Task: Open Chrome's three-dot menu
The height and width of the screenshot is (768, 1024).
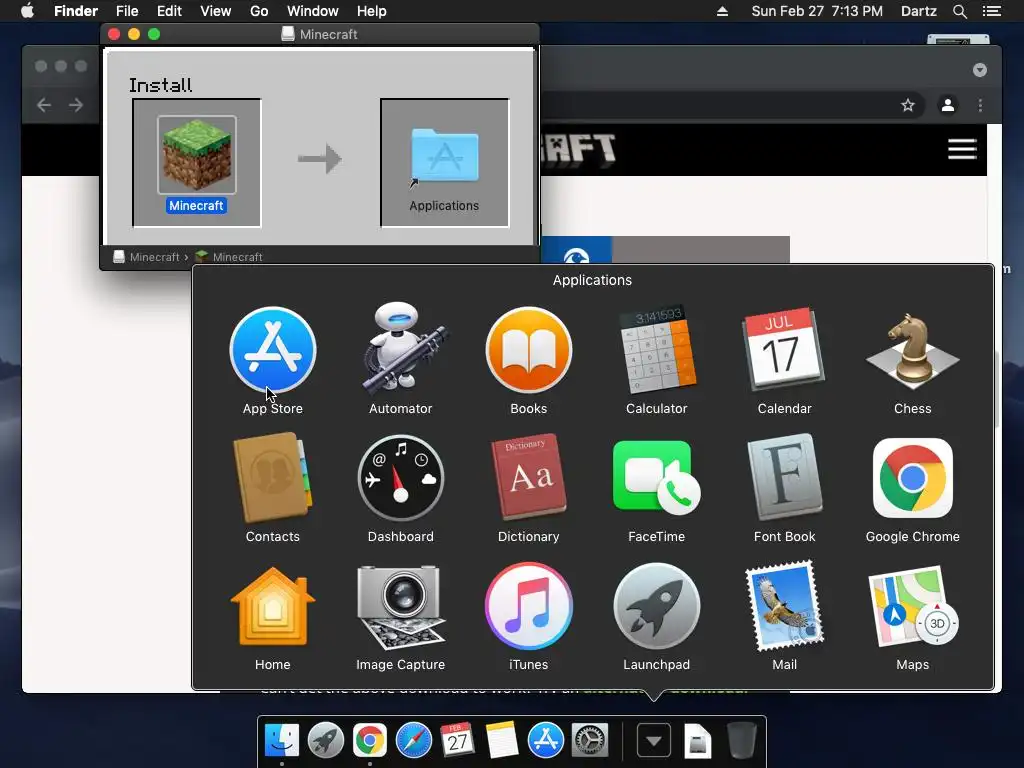Action: (x=980, y=105)
